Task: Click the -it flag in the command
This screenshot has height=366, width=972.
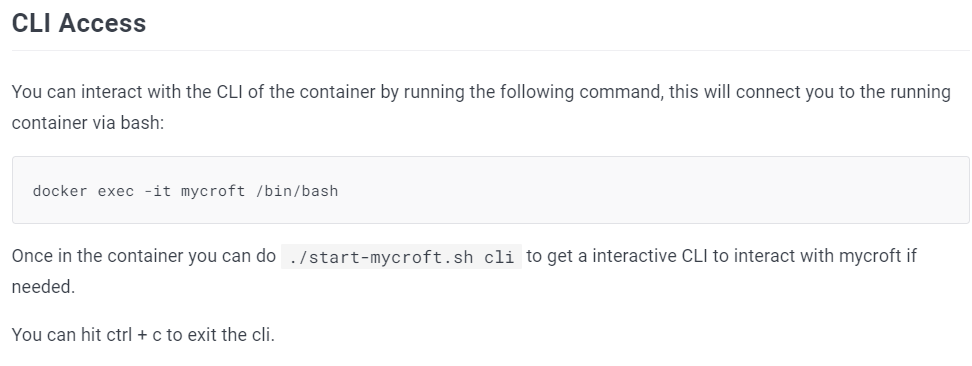Action: tap(157, 190)
